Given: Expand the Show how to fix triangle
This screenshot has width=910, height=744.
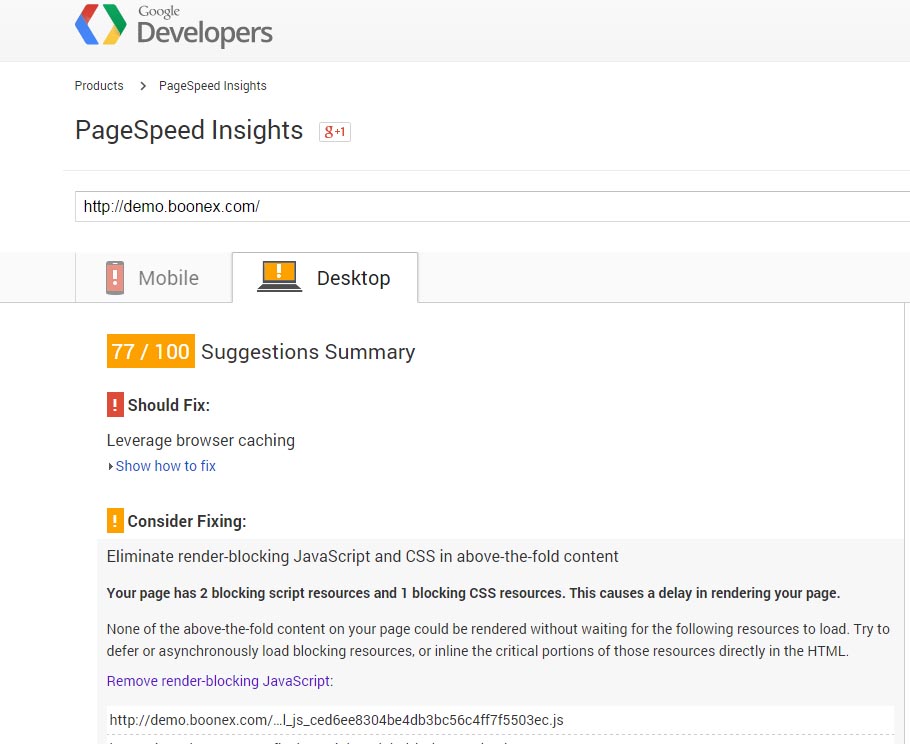Looking at the screenshot, I should pos(110,466).
